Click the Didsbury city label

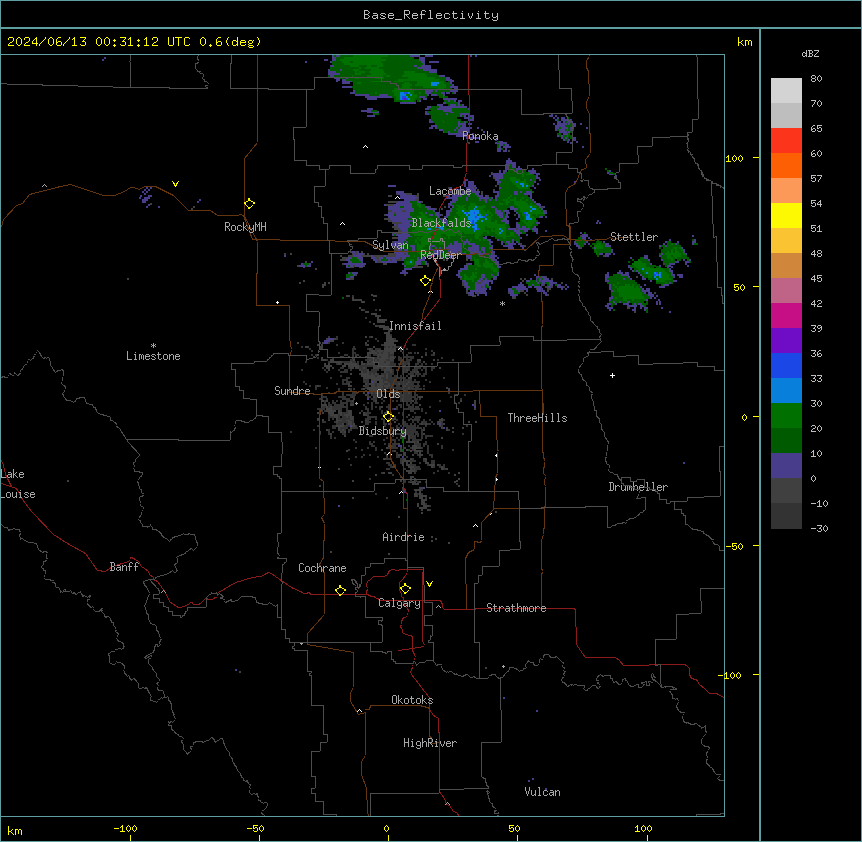coord(383,431)
